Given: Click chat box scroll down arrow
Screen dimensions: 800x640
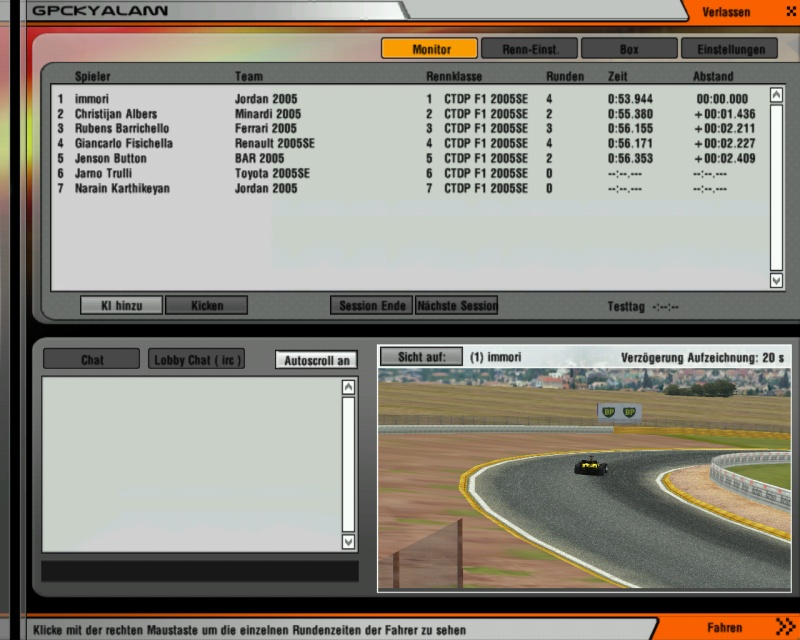Looking at the screenshot, I should 348,541.
